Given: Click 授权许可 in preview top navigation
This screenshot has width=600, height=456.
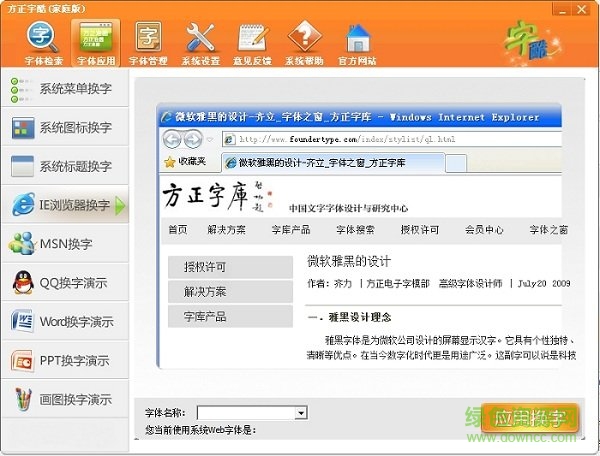Looking at the screenshot, I should [420, 230].
